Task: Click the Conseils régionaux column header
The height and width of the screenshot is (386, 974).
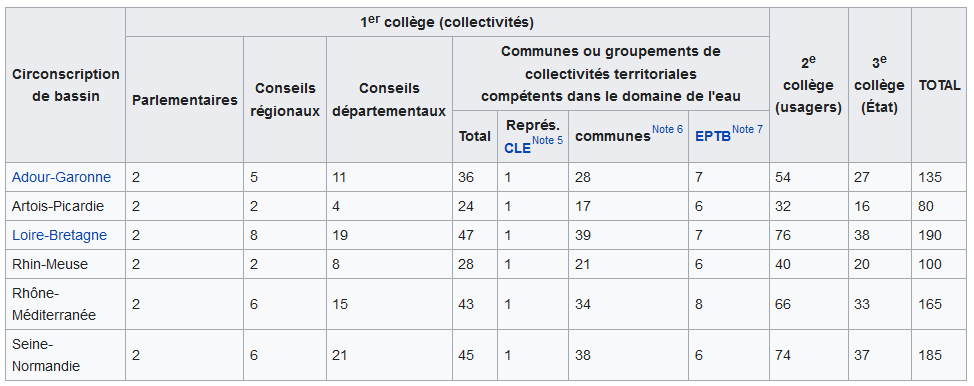Action: pos(285,99)
